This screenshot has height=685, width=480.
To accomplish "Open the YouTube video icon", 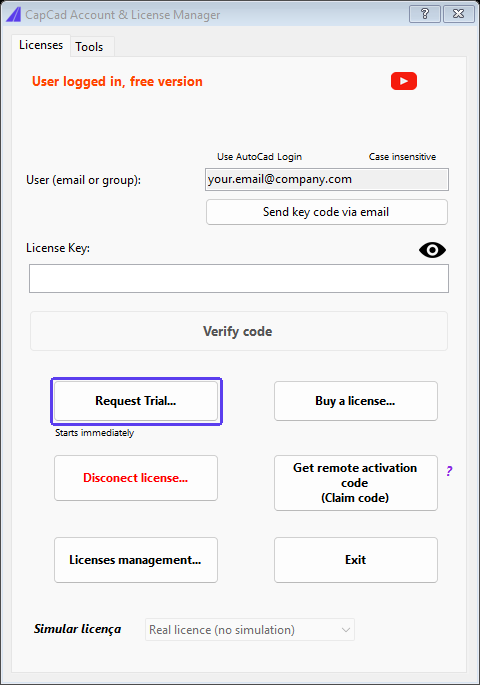I will [404, 81].
